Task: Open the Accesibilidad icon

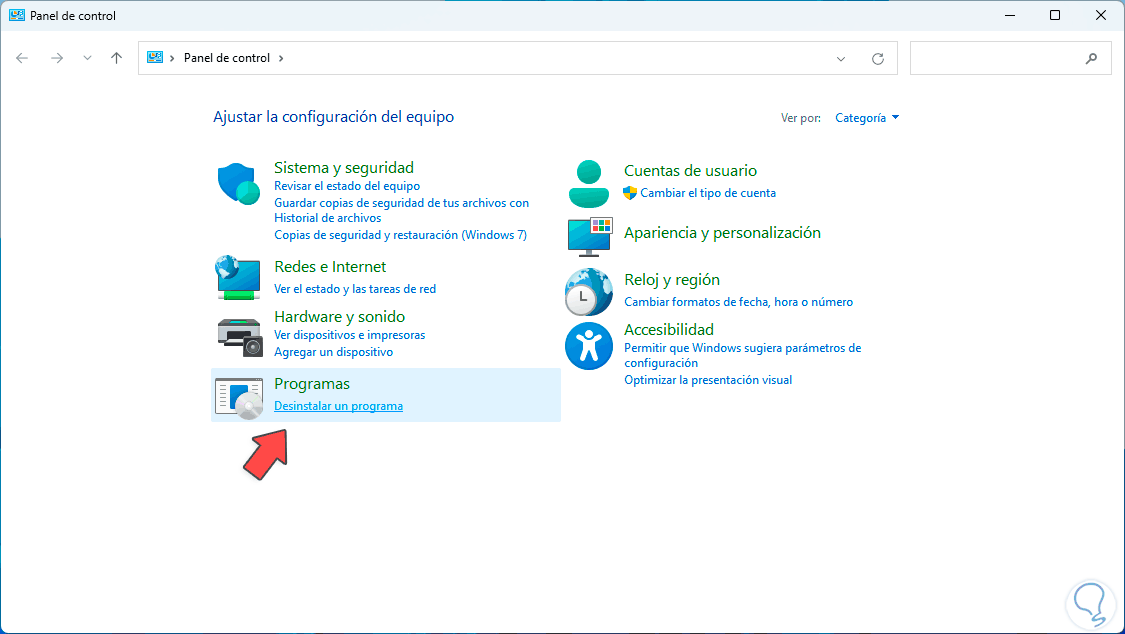Action: pyautogui.click(x=588, y=346)
